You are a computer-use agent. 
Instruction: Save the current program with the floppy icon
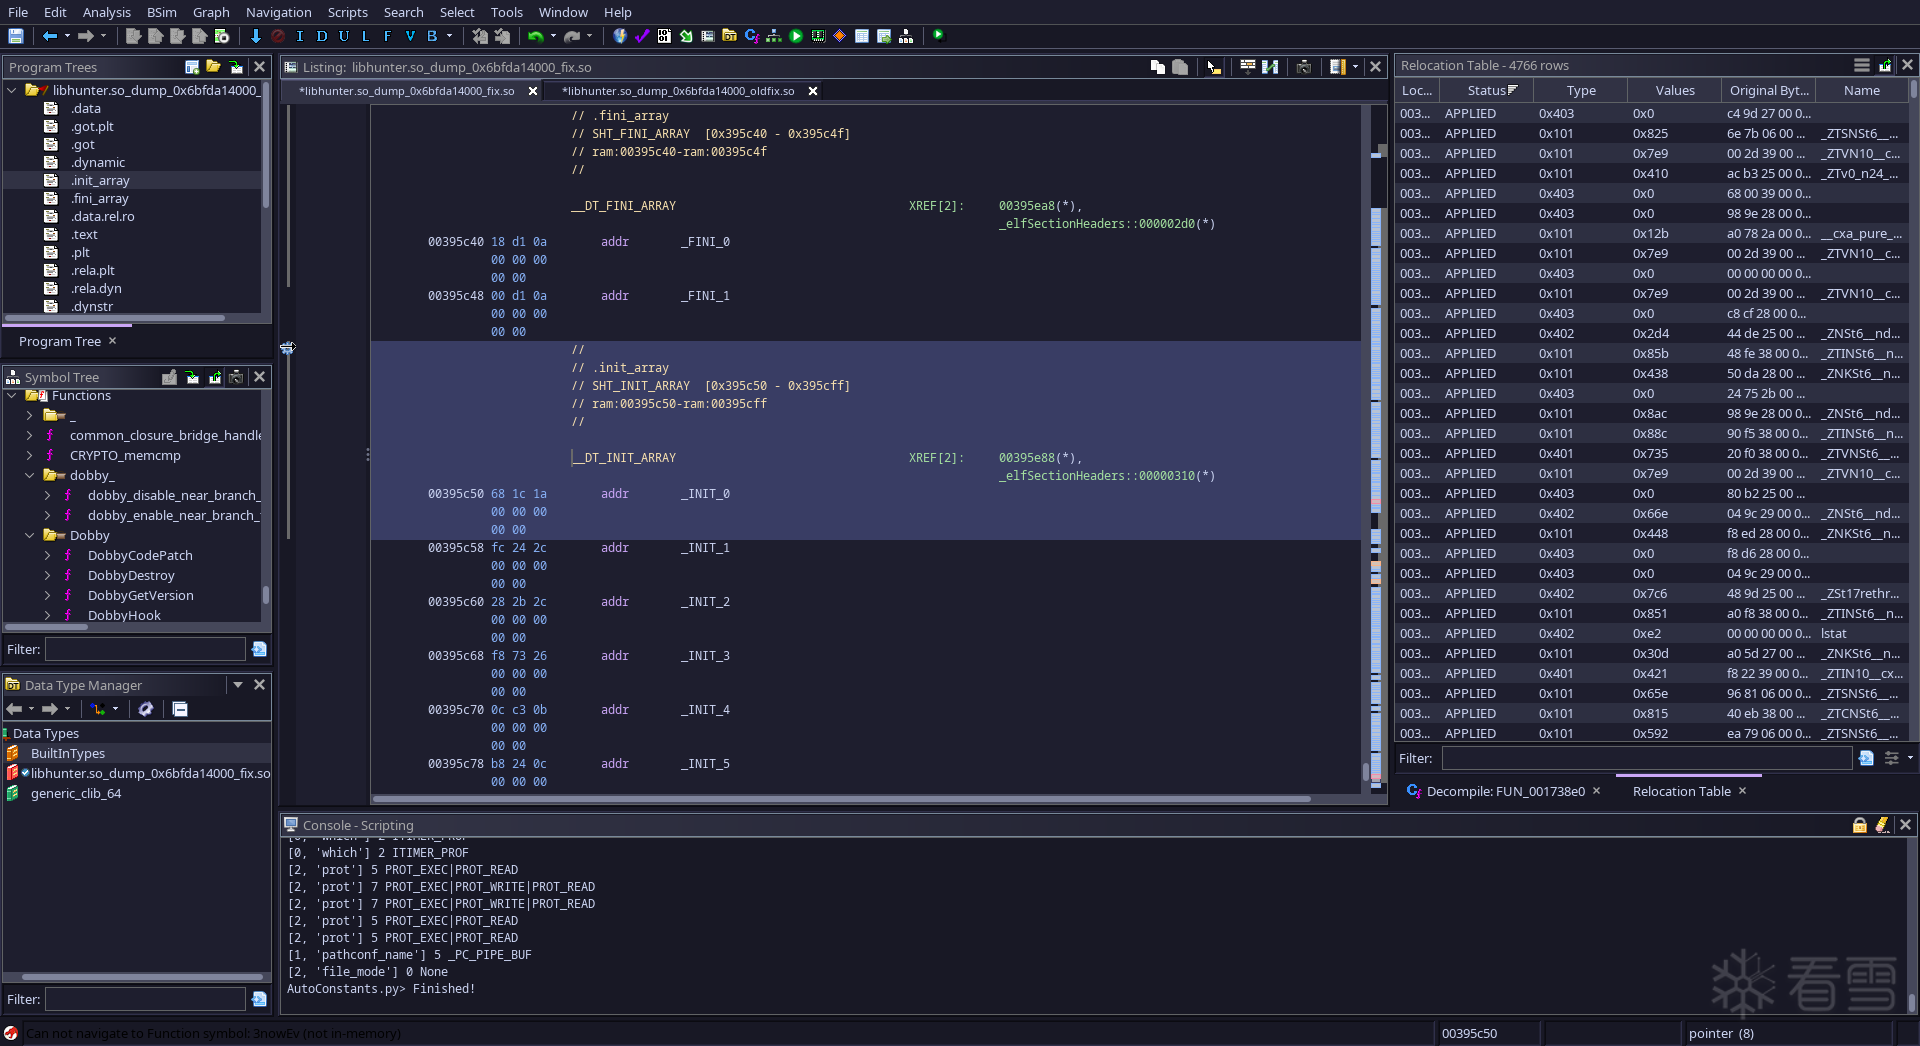pyautogui.click(x=16, y=36)
